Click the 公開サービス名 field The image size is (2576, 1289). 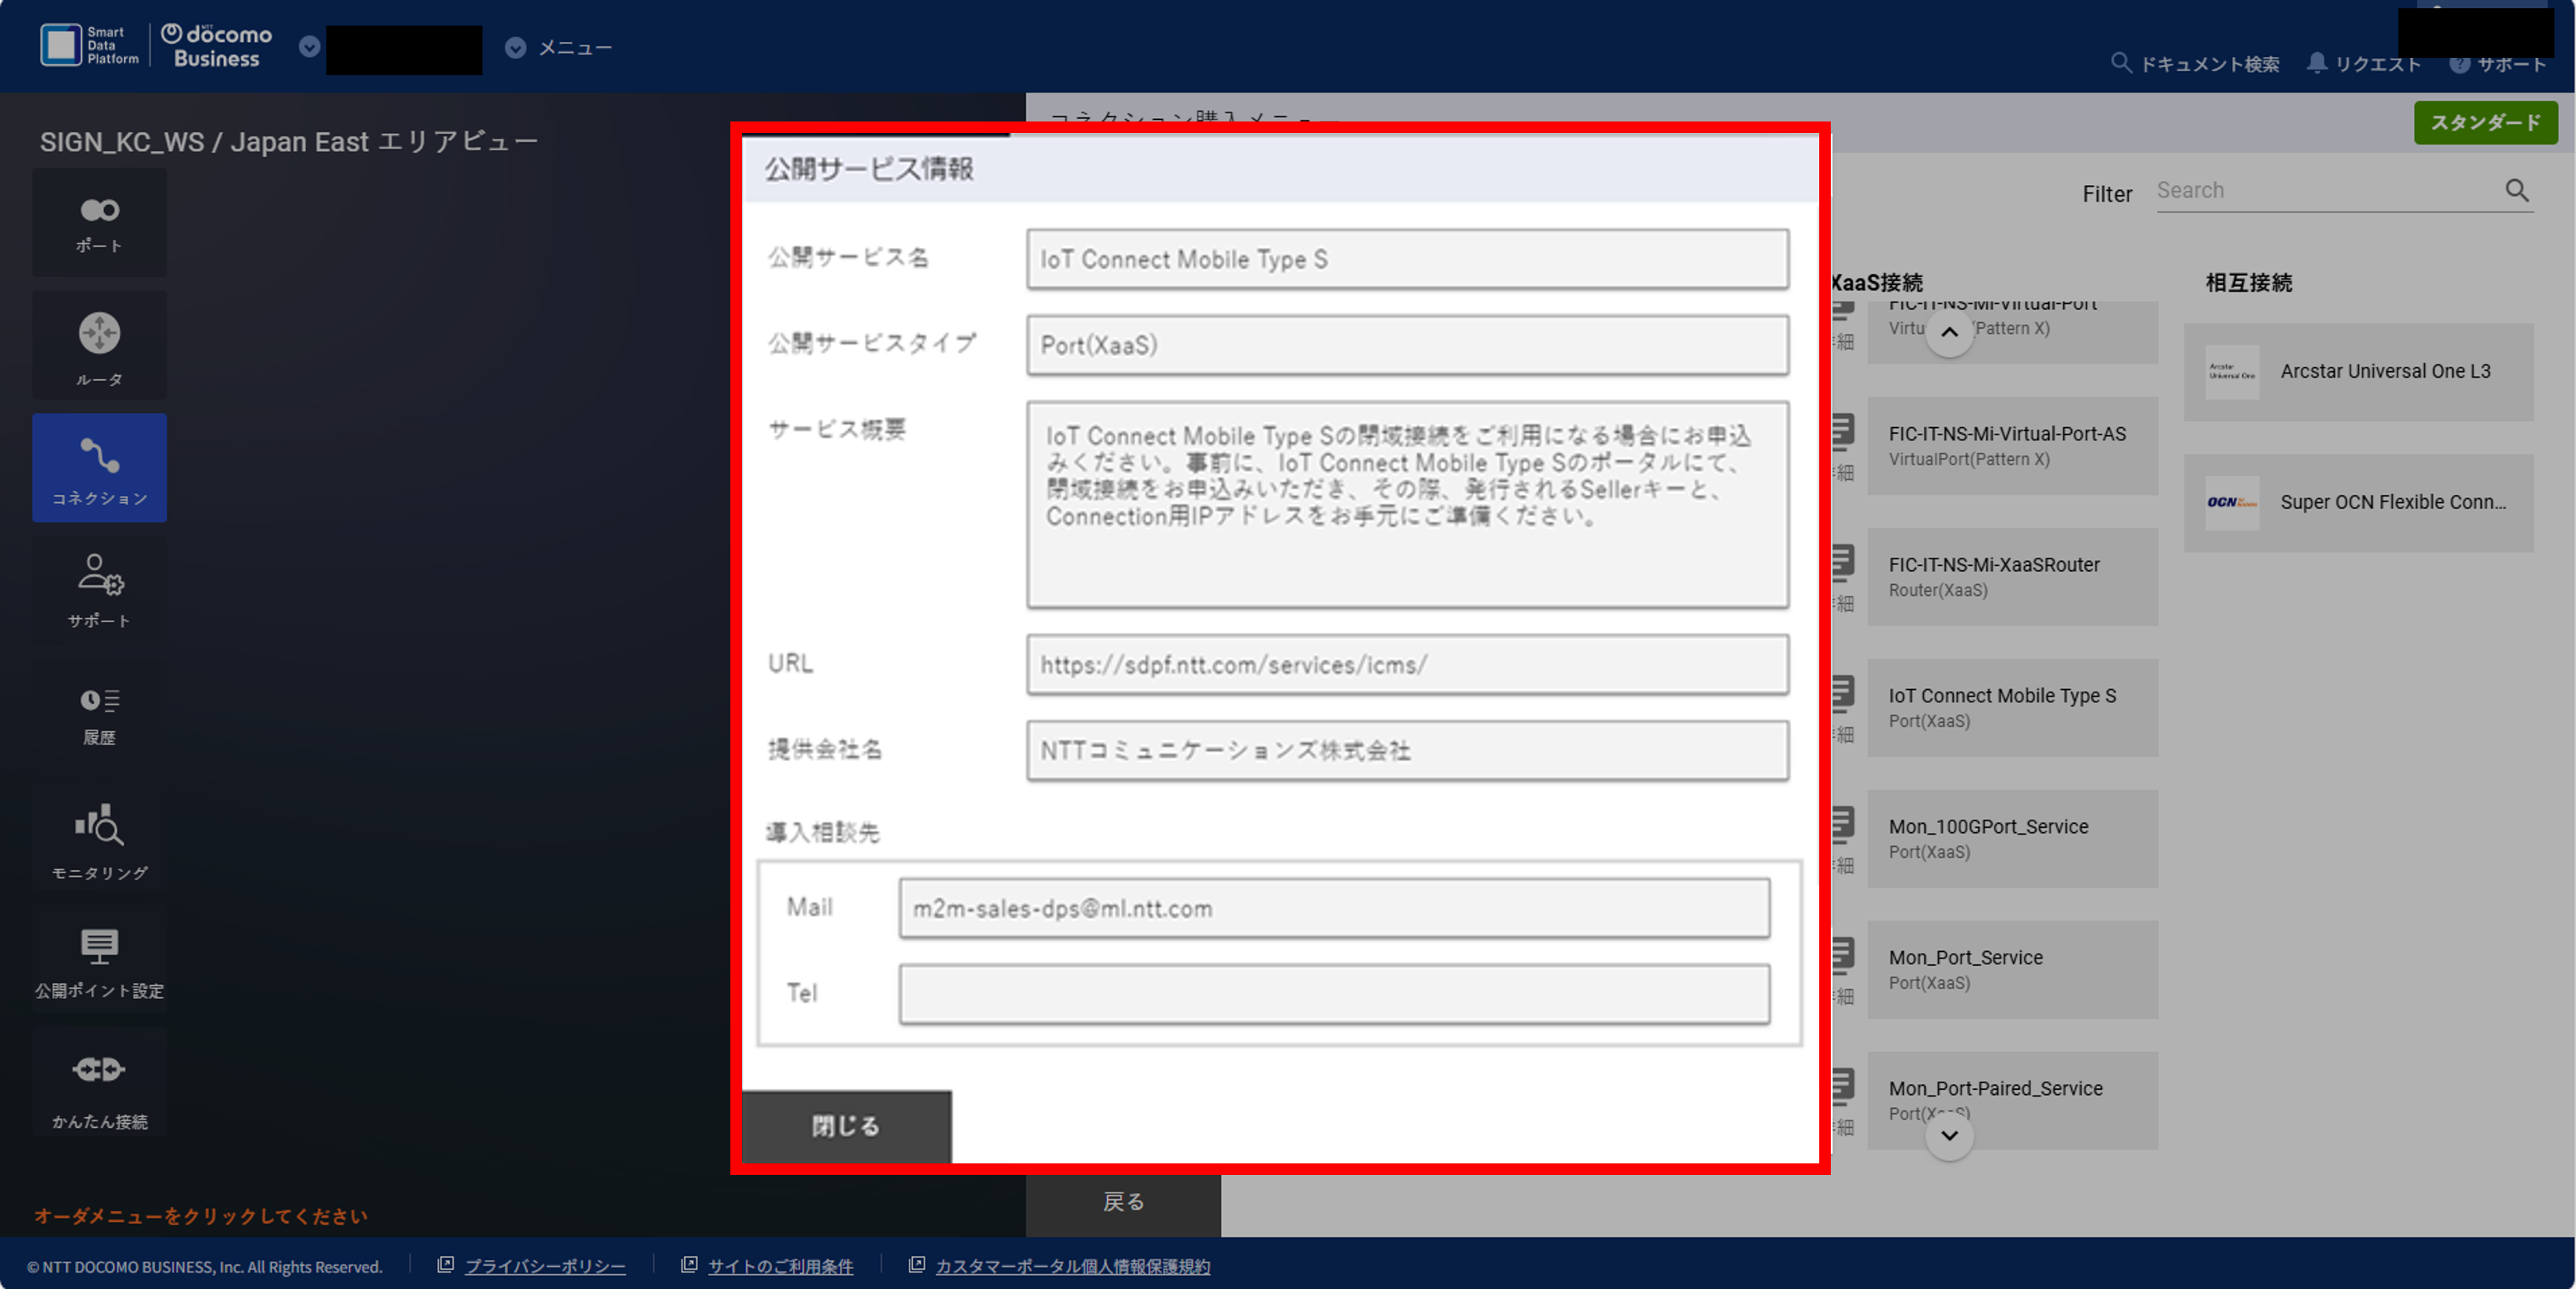coord(1407,260)
